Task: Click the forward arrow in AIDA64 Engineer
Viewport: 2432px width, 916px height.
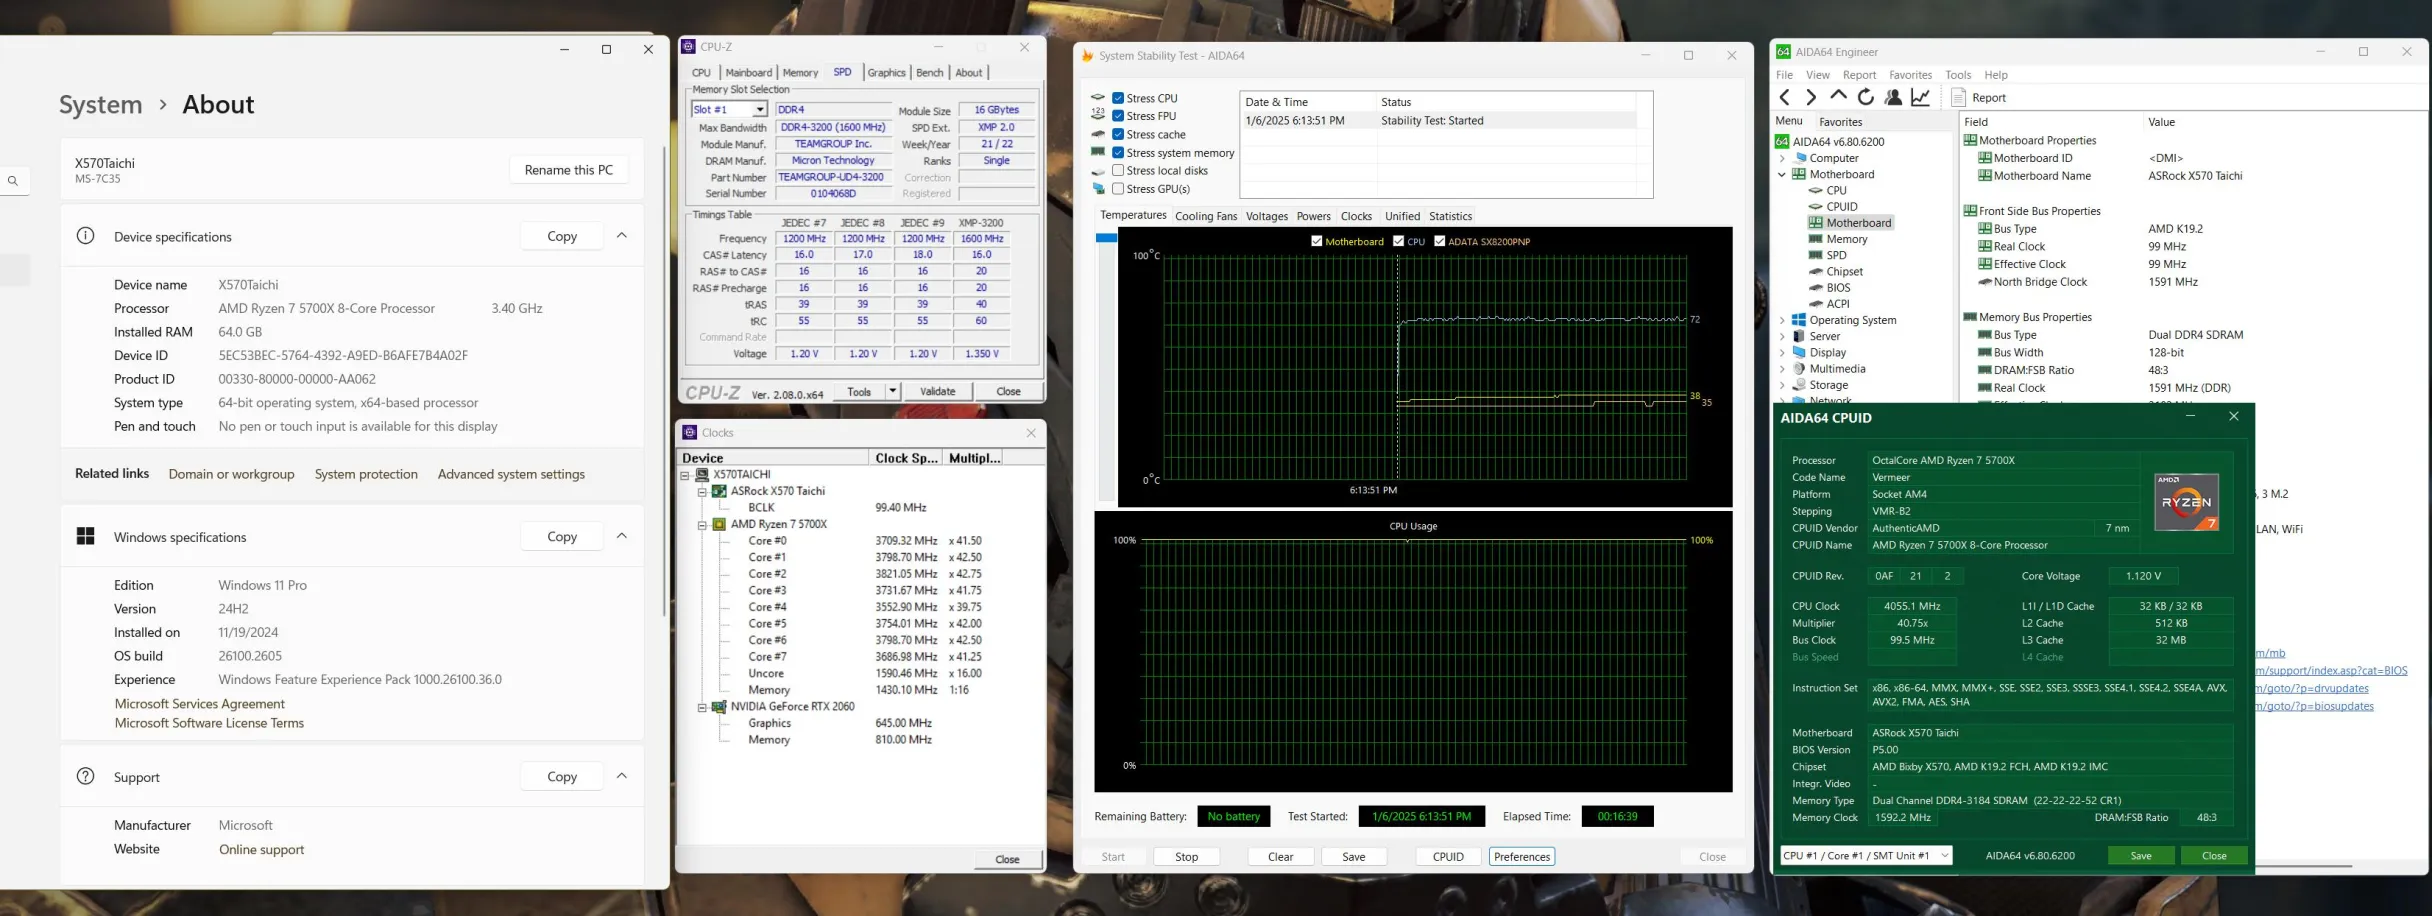Action: click(x=1811, y=97)
